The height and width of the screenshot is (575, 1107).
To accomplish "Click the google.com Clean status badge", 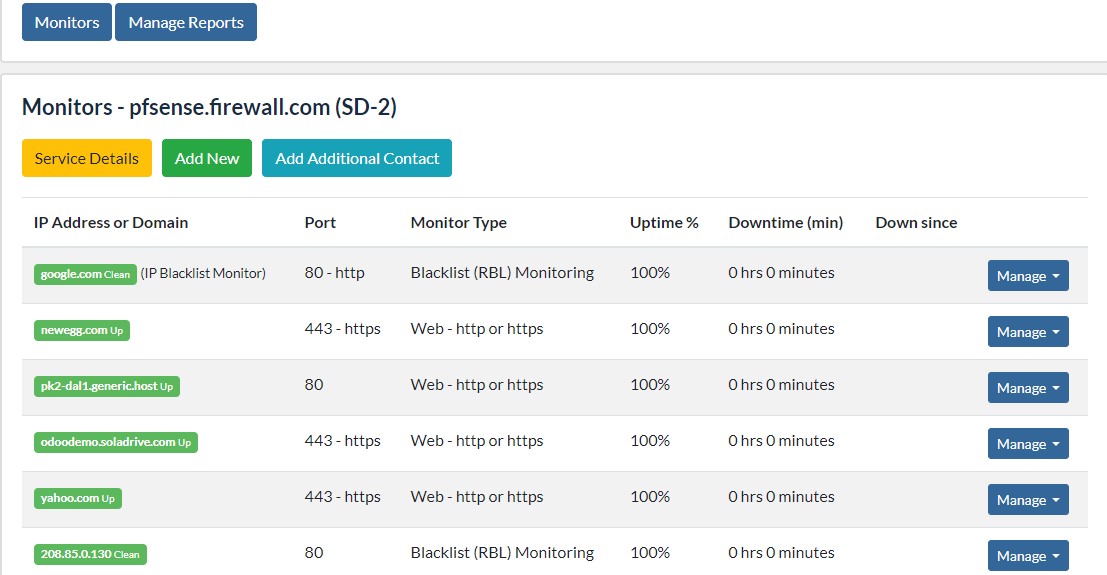I will pos(85,274).
